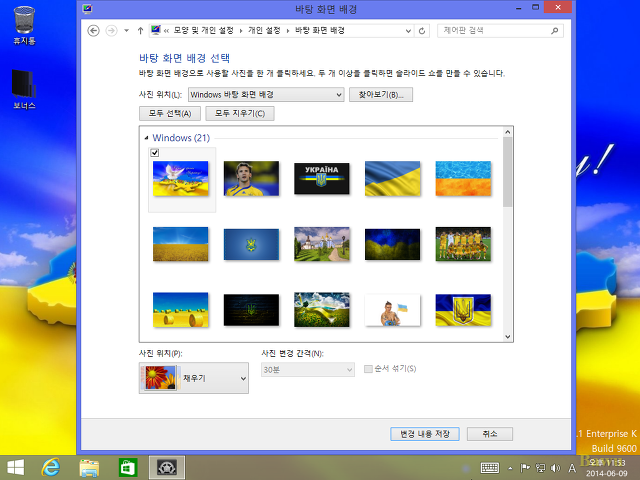Go back with the back arrow
This screenshot has height=480, width=640.
click(93, 31)
